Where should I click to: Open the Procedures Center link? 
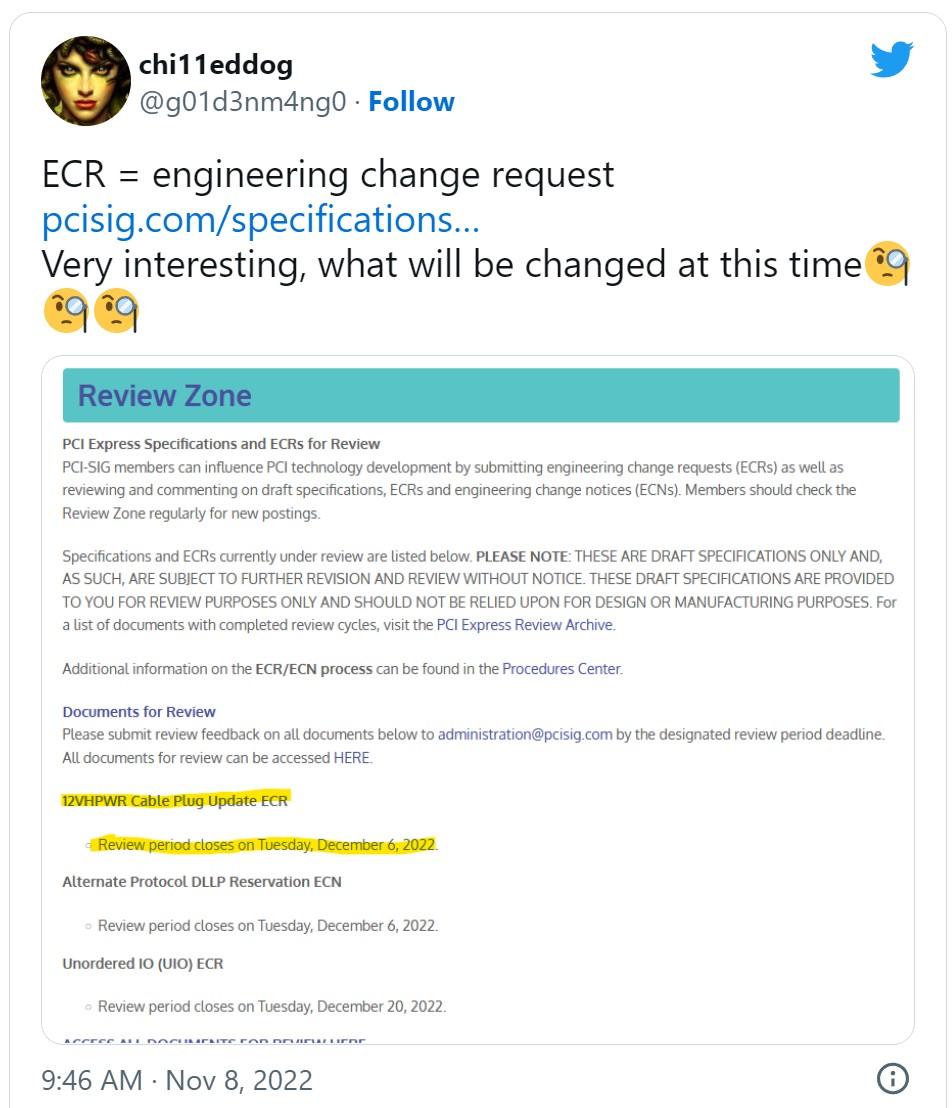click(561, 669)
